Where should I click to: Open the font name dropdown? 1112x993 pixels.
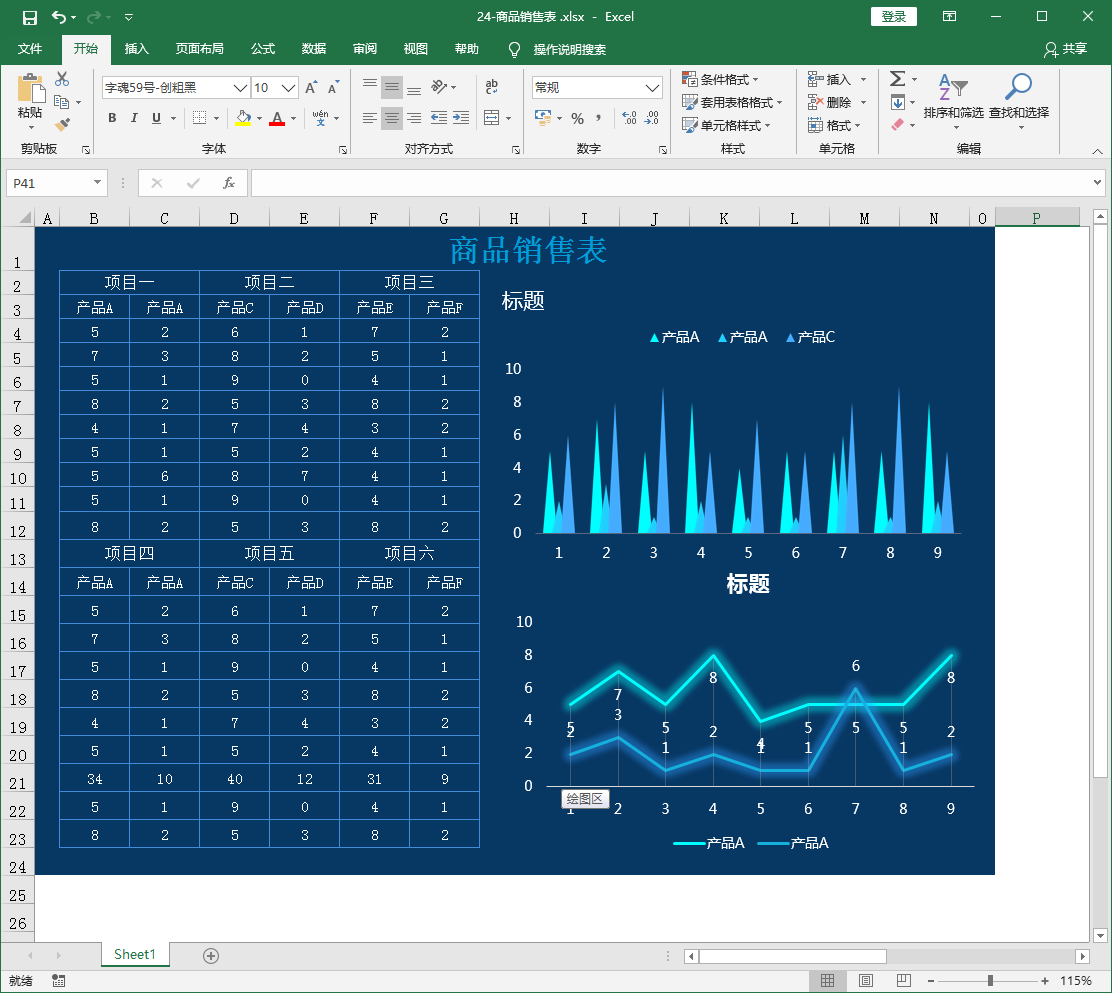coord(240,87)
